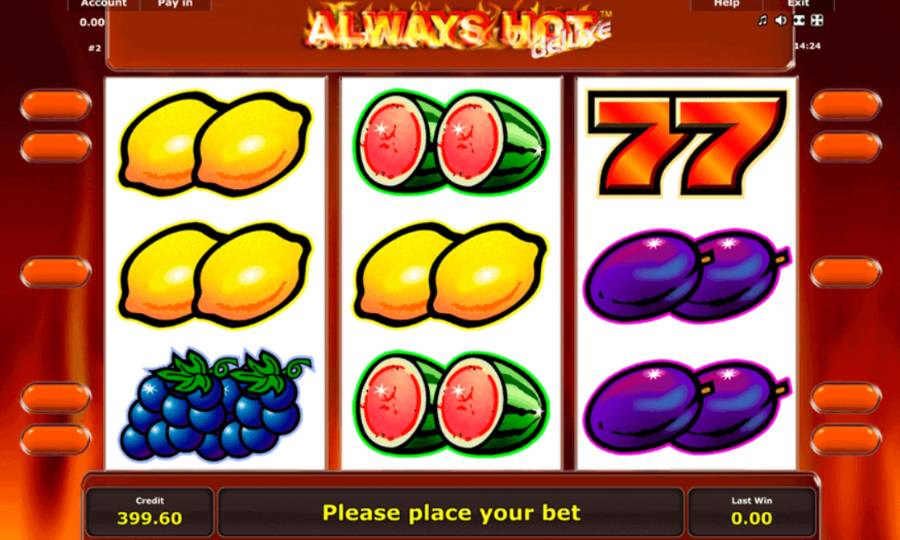The image size is (900, 540).
Task: Mute sound with the speaker icon
Action: (x=781, y=21)
